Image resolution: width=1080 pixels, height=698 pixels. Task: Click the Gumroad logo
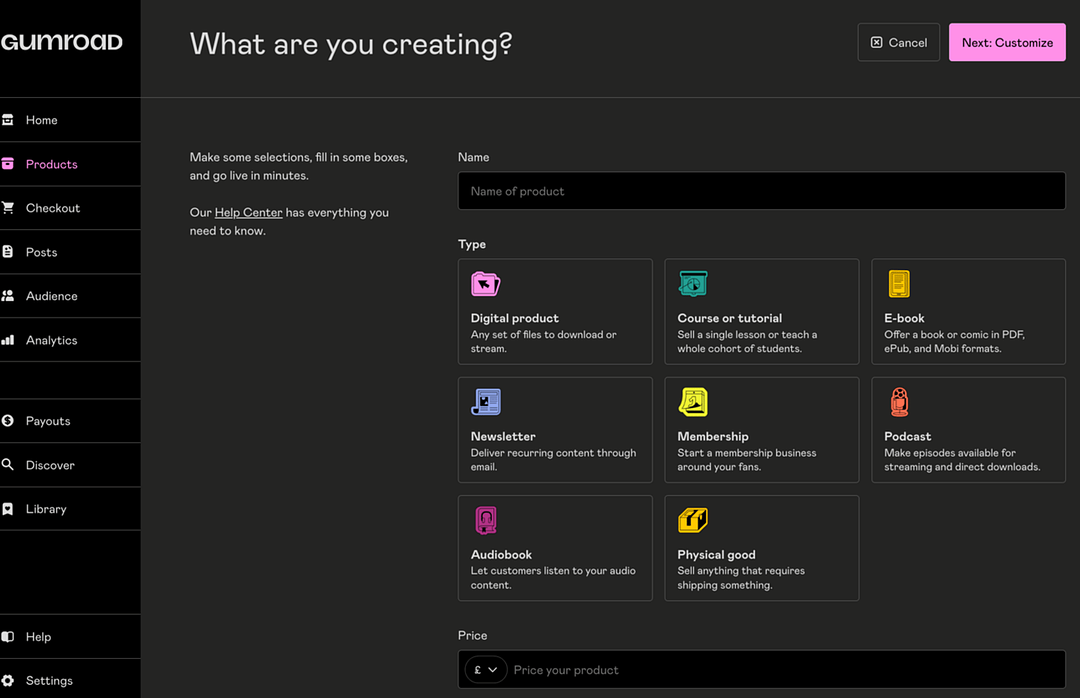pyautogui.click(x=62, y=42)
